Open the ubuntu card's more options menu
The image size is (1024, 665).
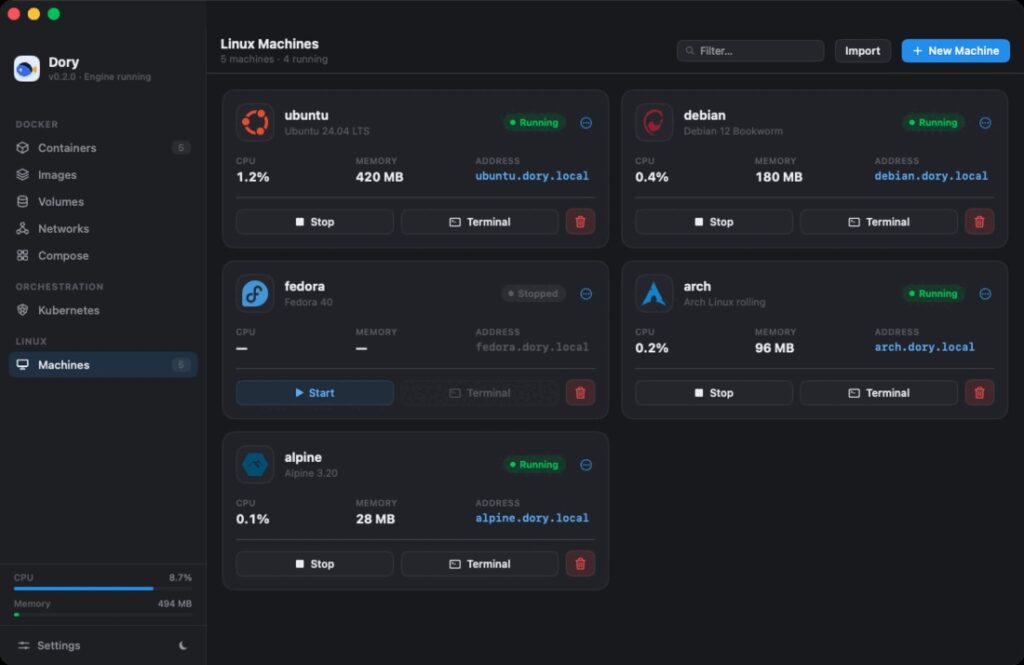point(586,123)
